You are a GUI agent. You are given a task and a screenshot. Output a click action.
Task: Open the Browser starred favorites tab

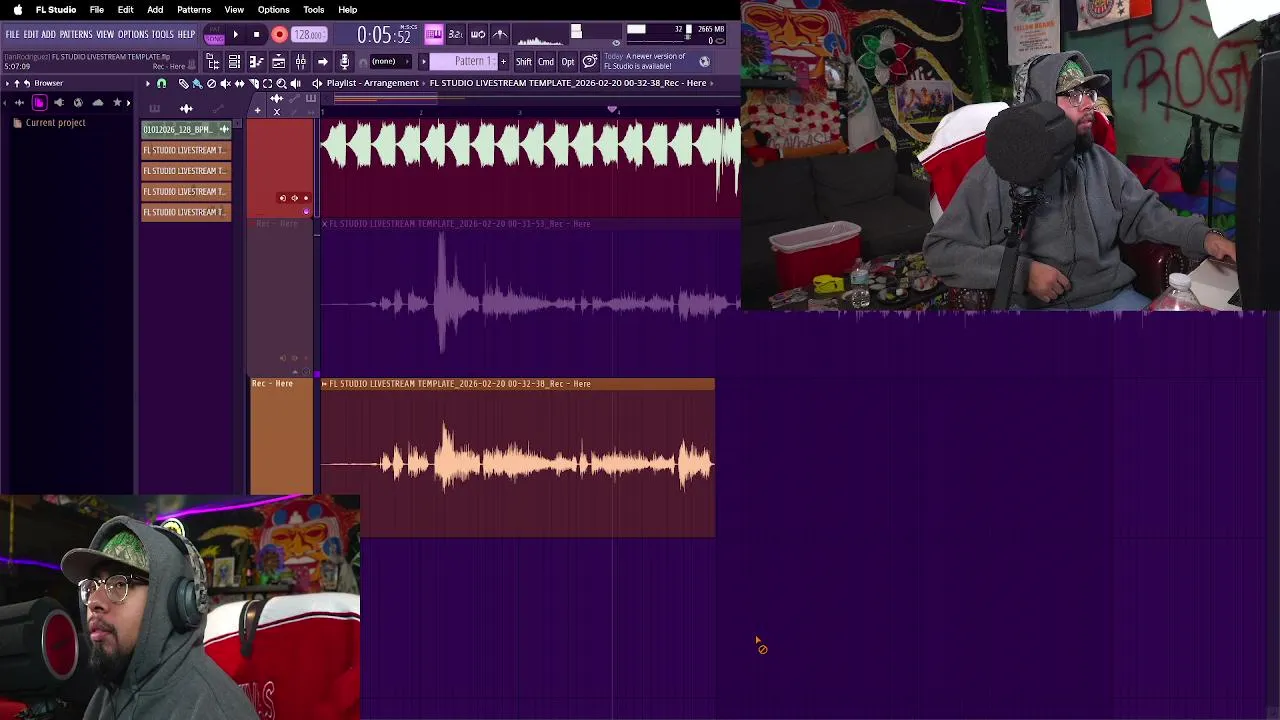[x=117, y=102]
